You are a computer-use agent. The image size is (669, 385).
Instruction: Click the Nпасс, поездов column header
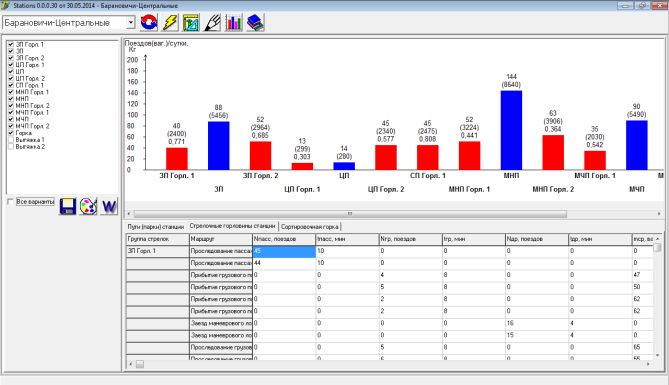[x=284, y=239]
